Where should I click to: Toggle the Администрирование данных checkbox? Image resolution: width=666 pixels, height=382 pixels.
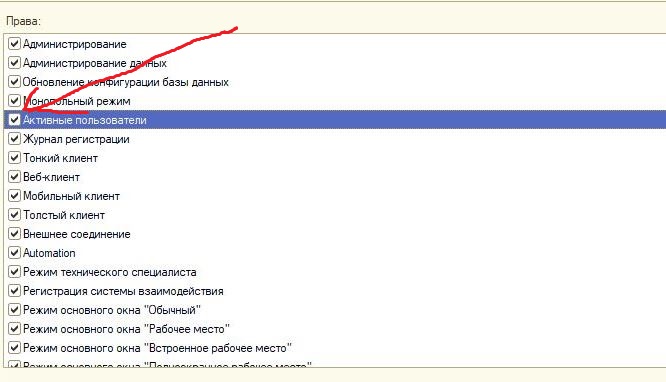click(14, 62)
